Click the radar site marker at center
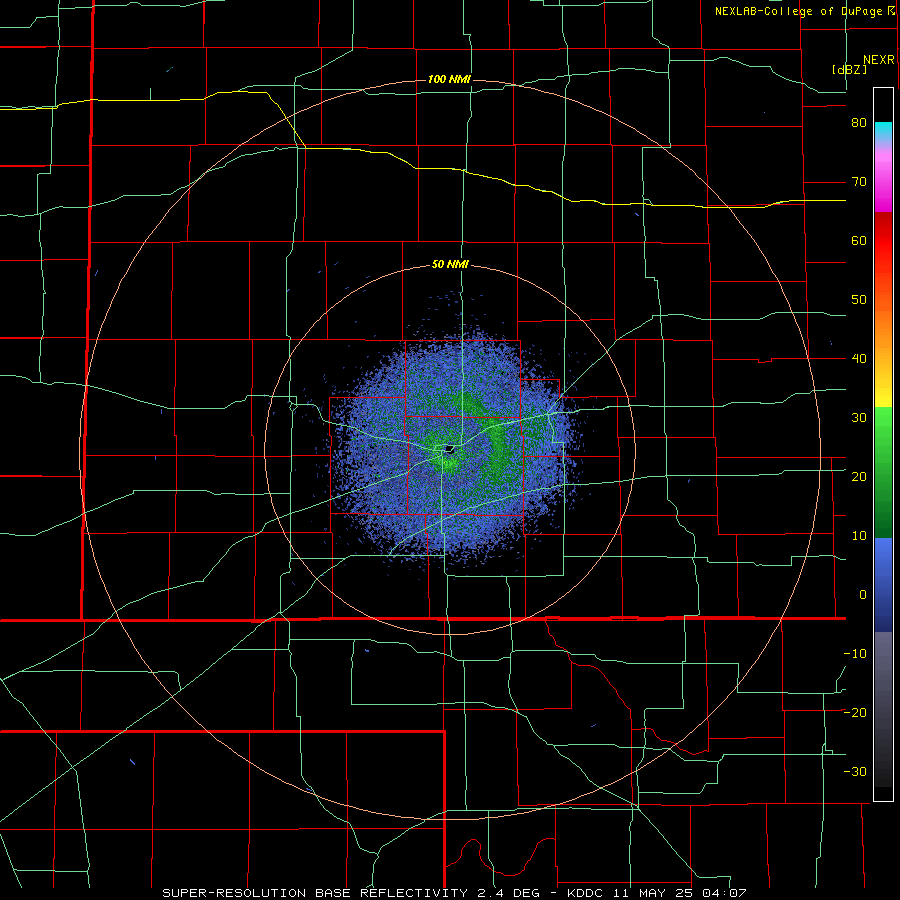 pos(450,449)
